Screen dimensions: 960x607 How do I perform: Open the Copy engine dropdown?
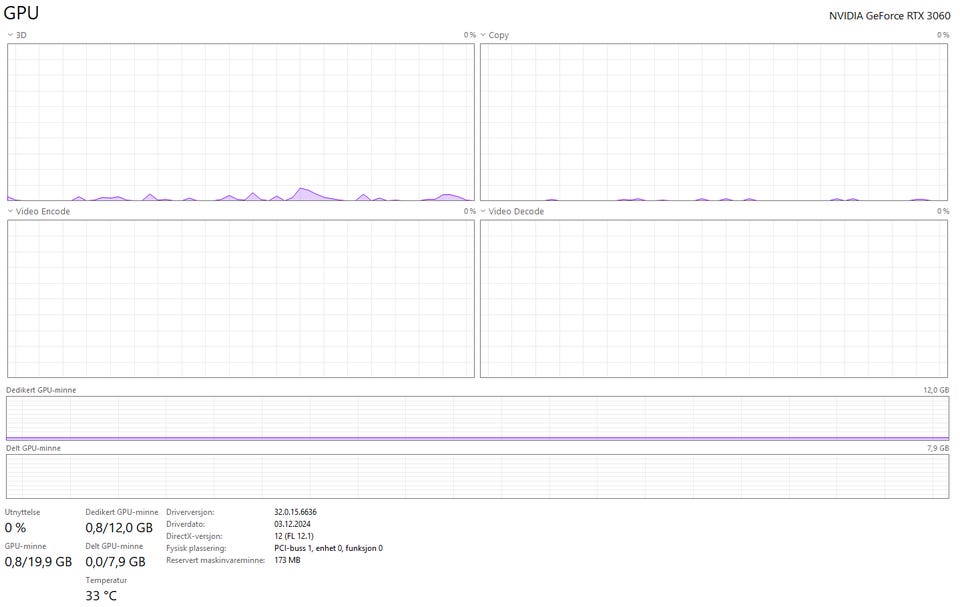click(x=495, y=35)
